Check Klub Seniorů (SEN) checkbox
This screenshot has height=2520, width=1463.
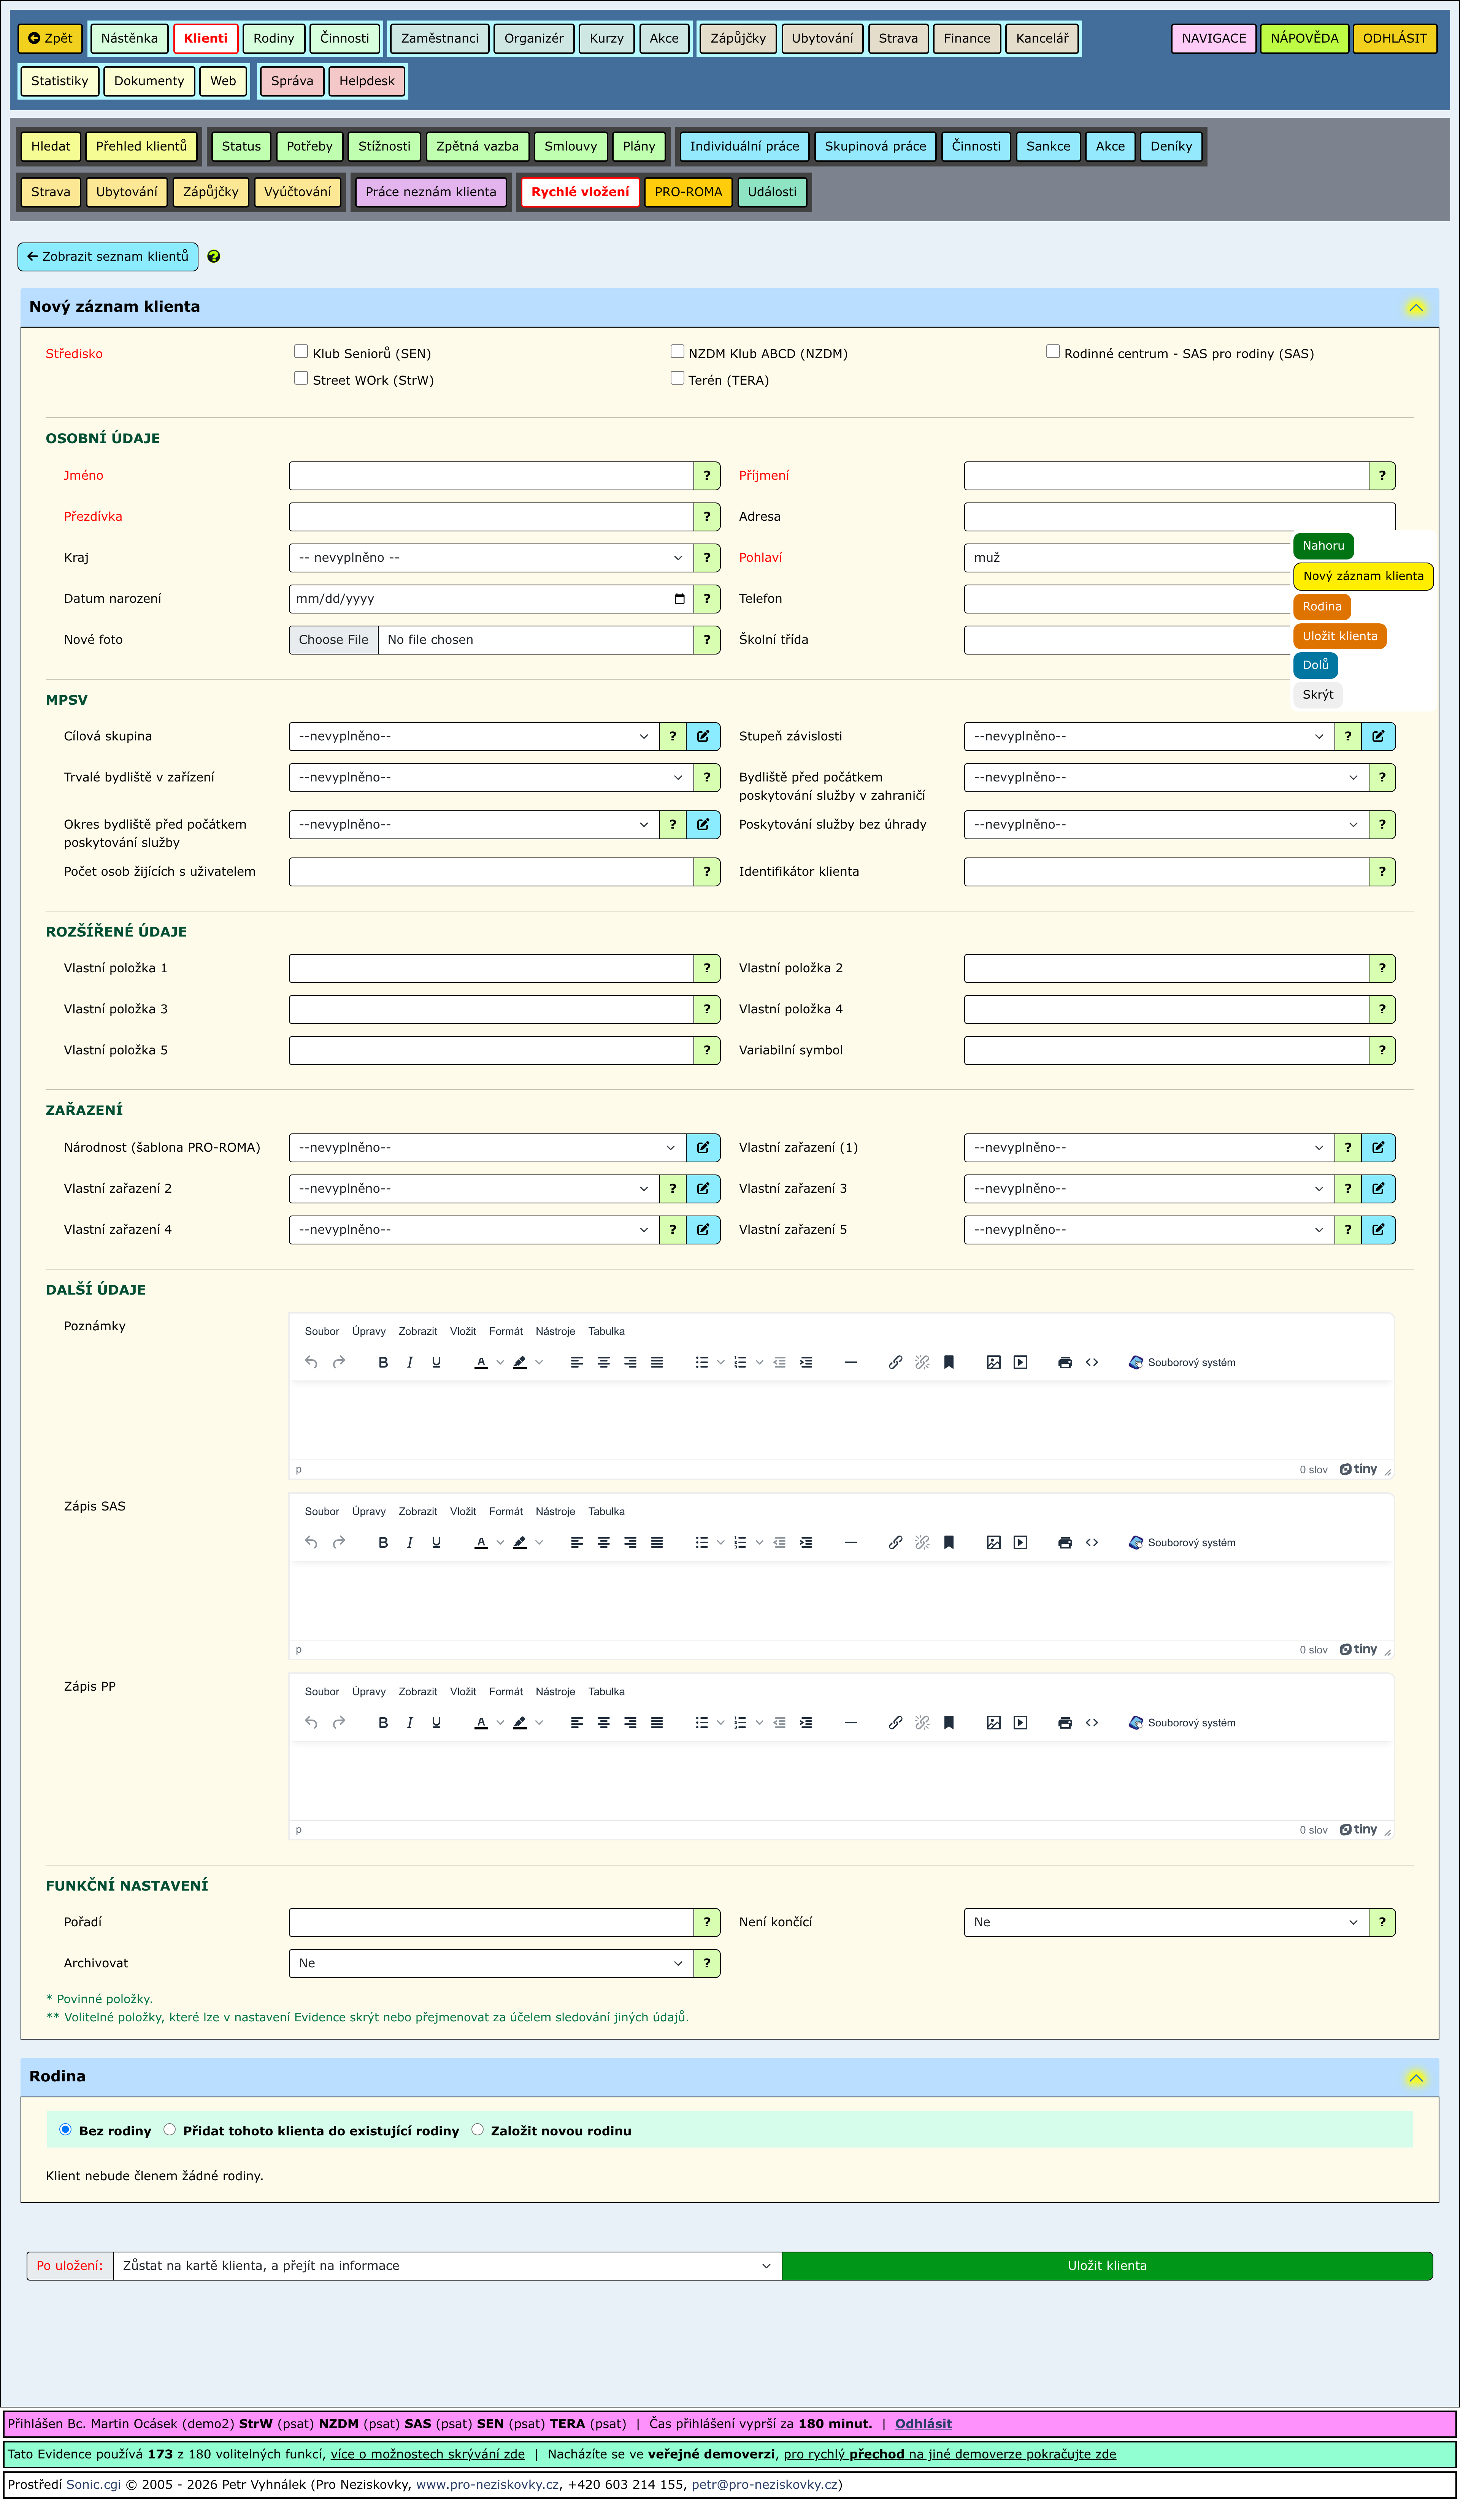(301, 352)
